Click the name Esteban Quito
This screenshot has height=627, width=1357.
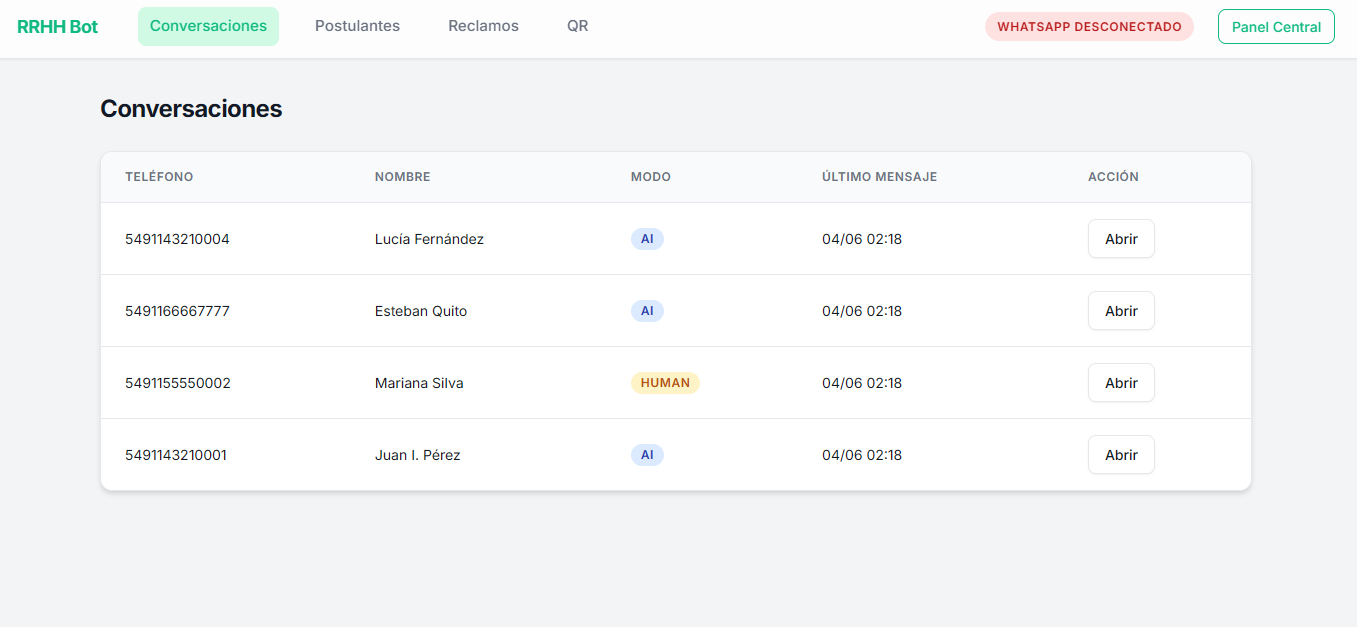point(421,311)
